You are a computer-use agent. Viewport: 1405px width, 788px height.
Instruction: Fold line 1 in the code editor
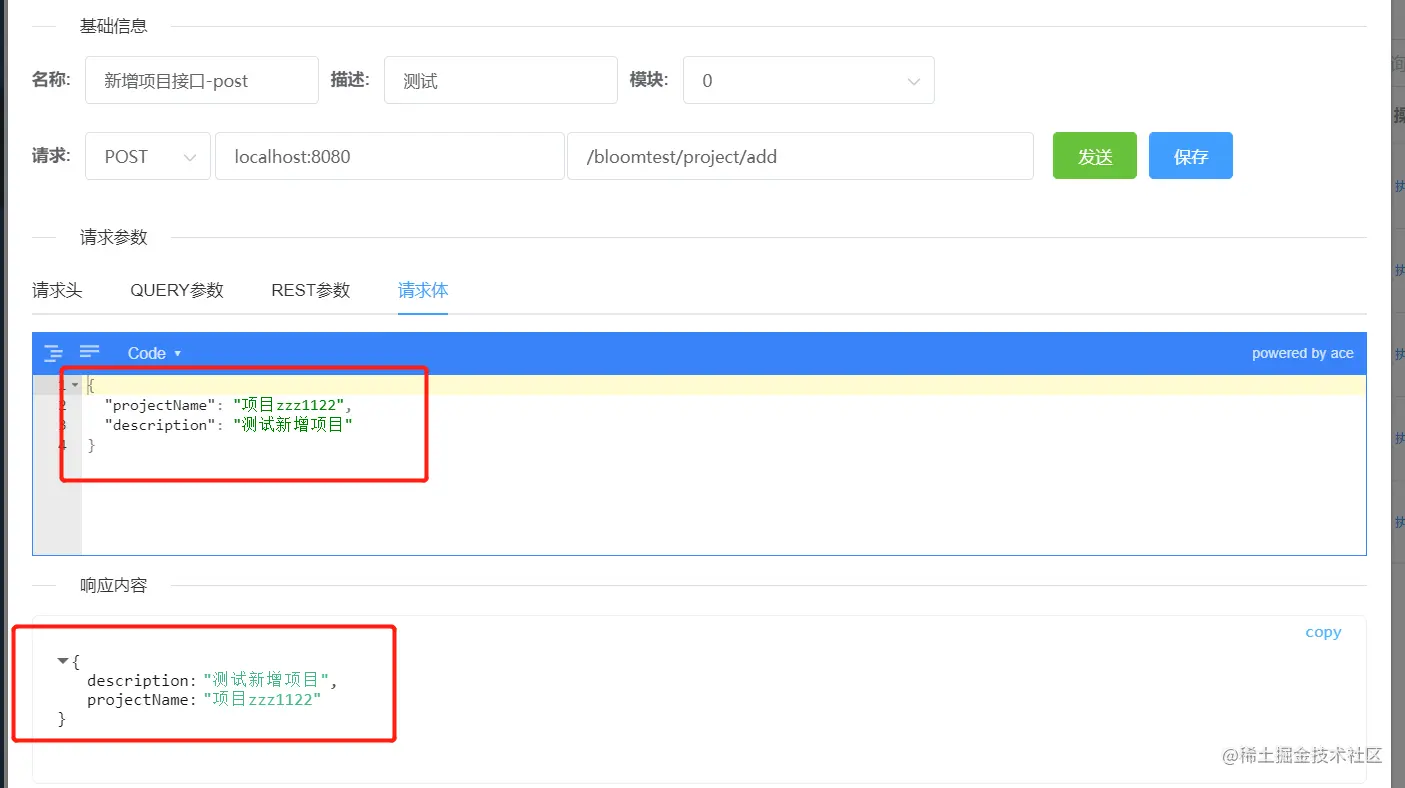click(75, 385)
